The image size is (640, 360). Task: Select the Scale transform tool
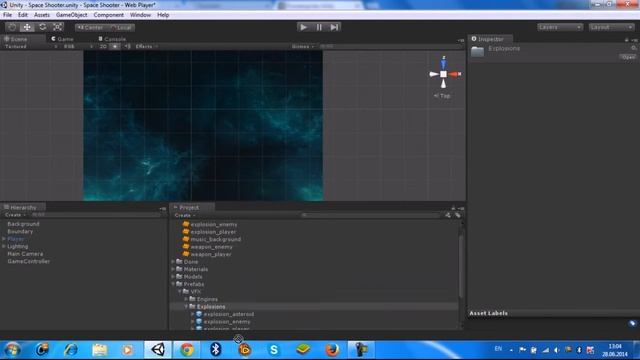coord(58,27)
